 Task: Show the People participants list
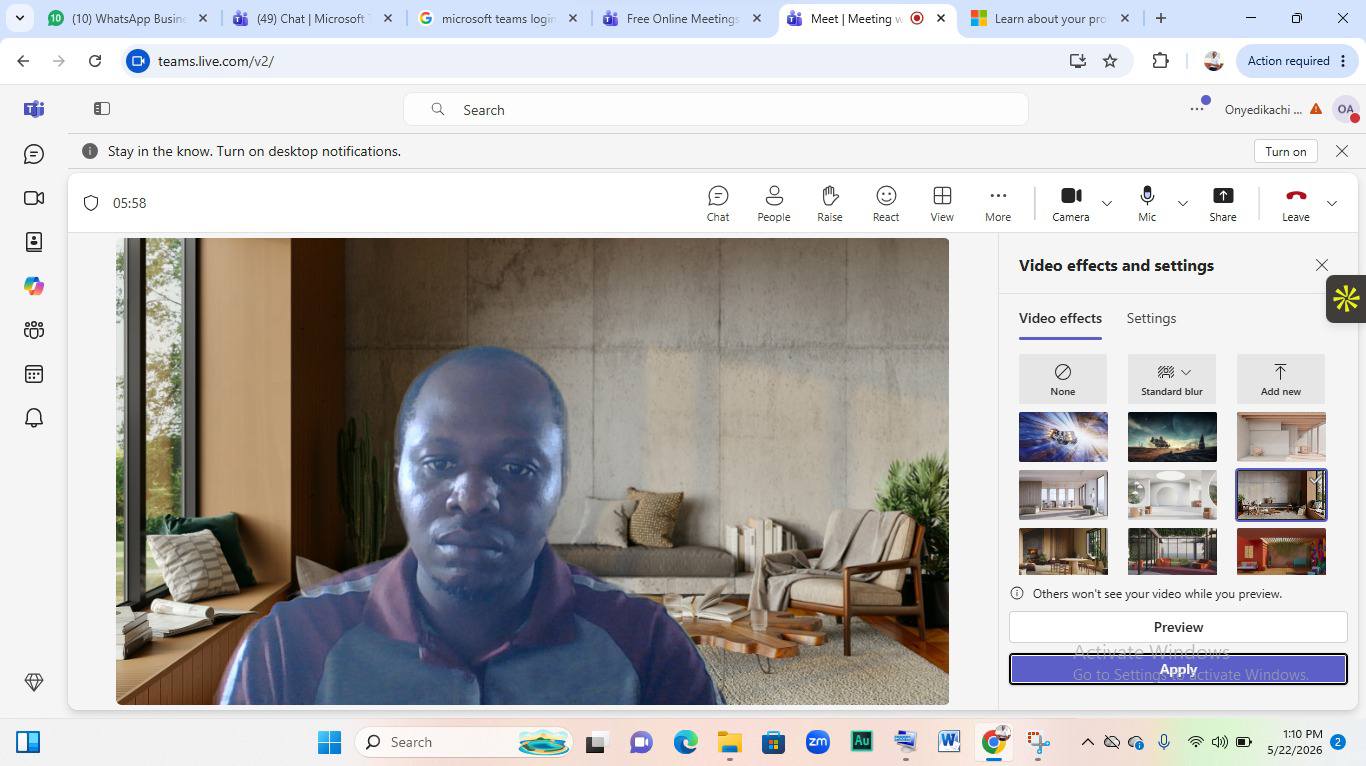pyautogui.click(x=774, y=203)
